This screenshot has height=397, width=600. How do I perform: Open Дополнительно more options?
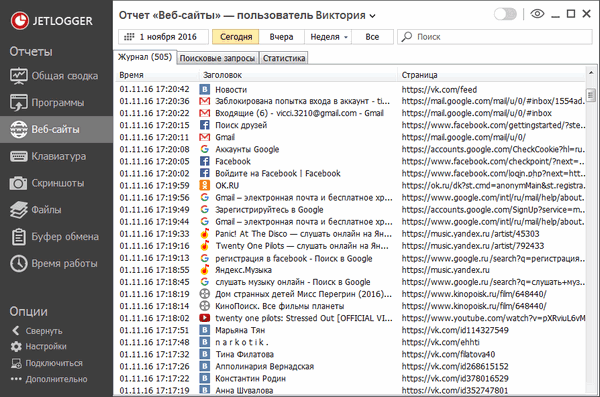tap(49, 379)
